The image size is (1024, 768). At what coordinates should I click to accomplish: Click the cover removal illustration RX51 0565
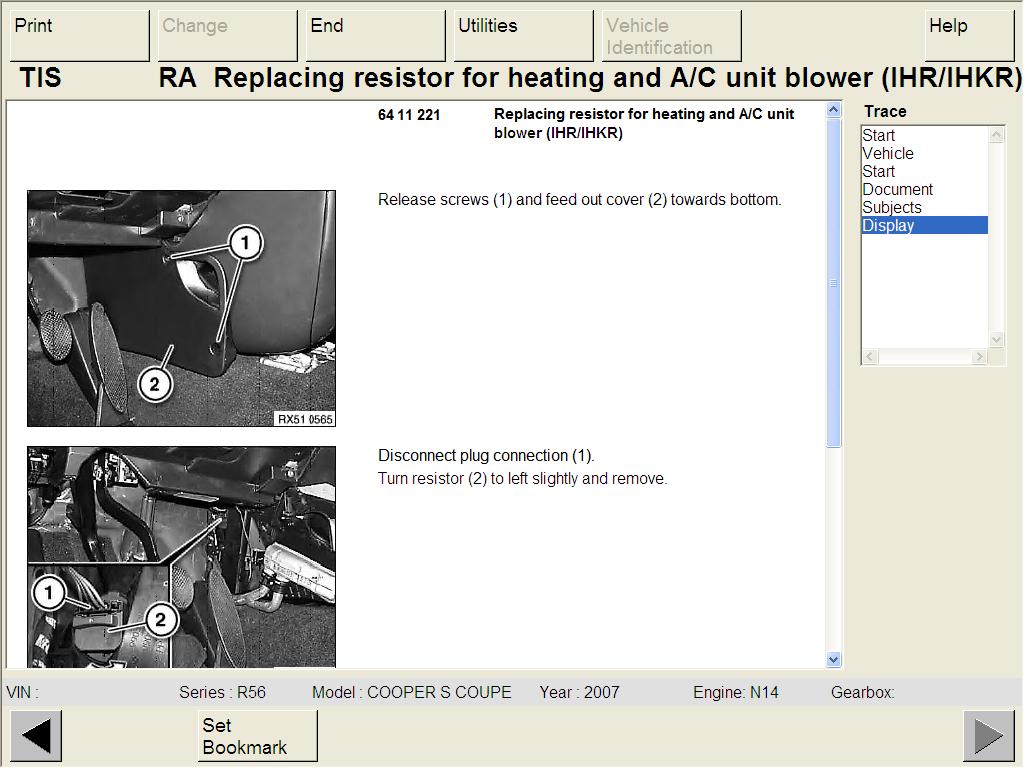181,308
